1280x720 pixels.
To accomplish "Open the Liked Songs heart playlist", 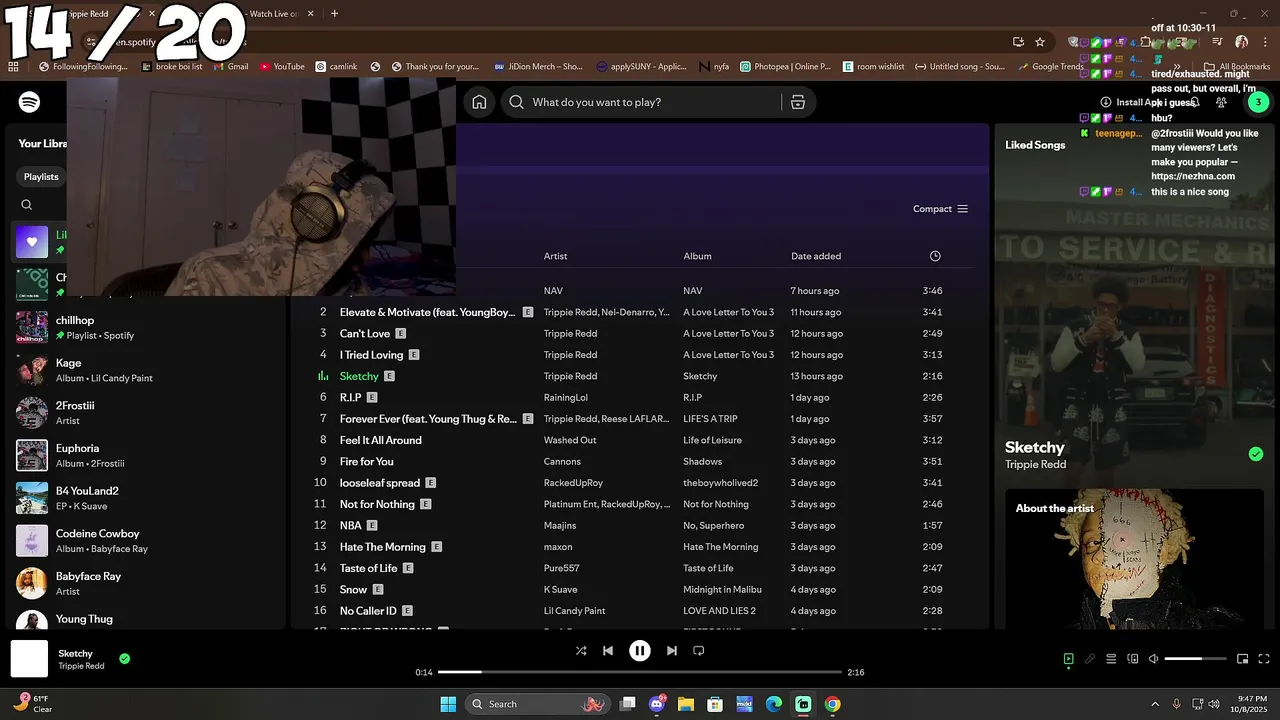I will (x=32, y=242).
